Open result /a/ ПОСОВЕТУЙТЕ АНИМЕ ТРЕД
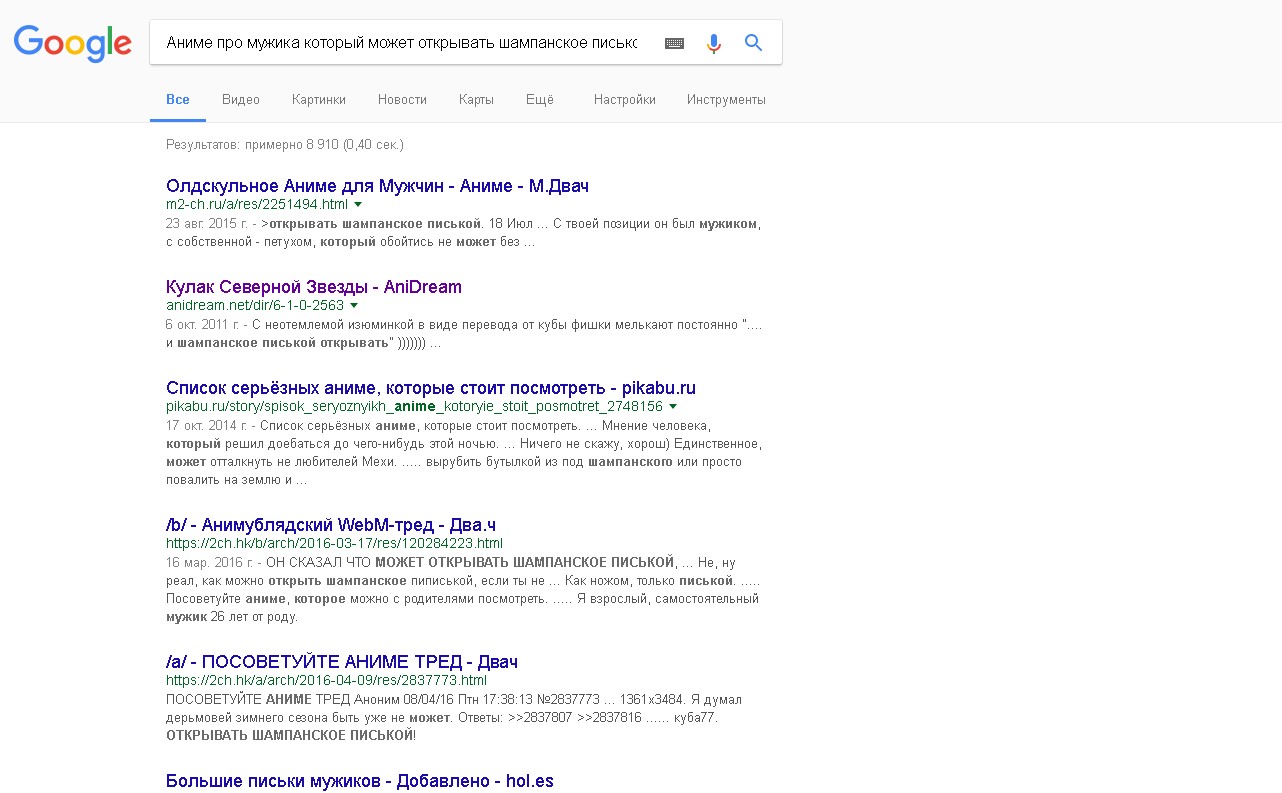1282x793 pixels. pos(342,662)
